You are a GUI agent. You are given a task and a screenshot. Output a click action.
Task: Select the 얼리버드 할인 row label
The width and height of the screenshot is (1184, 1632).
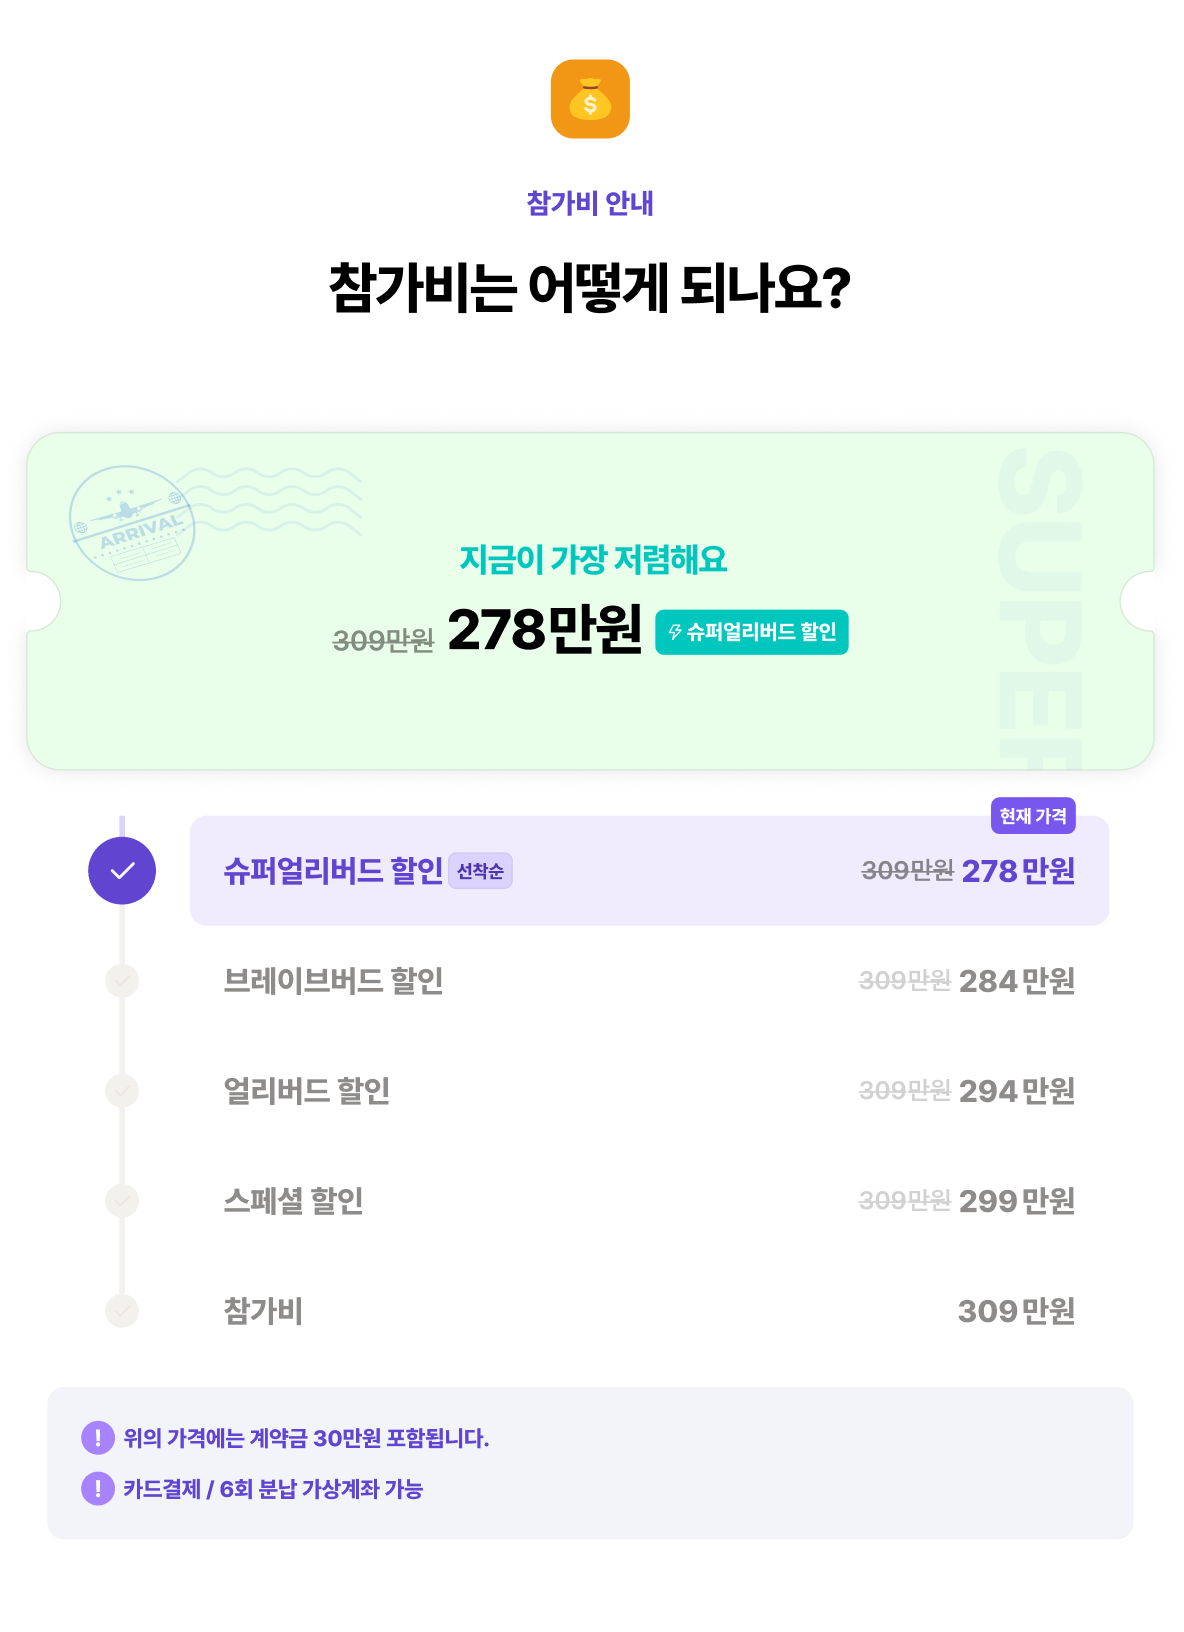pyautogui.click(x=306, y=1090)
